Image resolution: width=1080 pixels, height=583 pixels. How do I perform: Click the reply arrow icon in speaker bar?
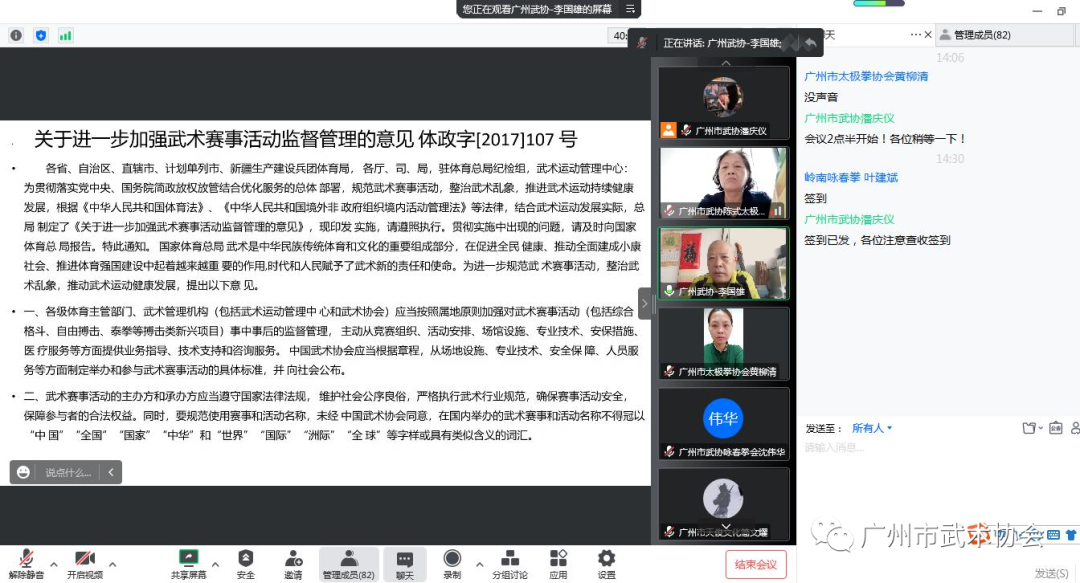811,43
